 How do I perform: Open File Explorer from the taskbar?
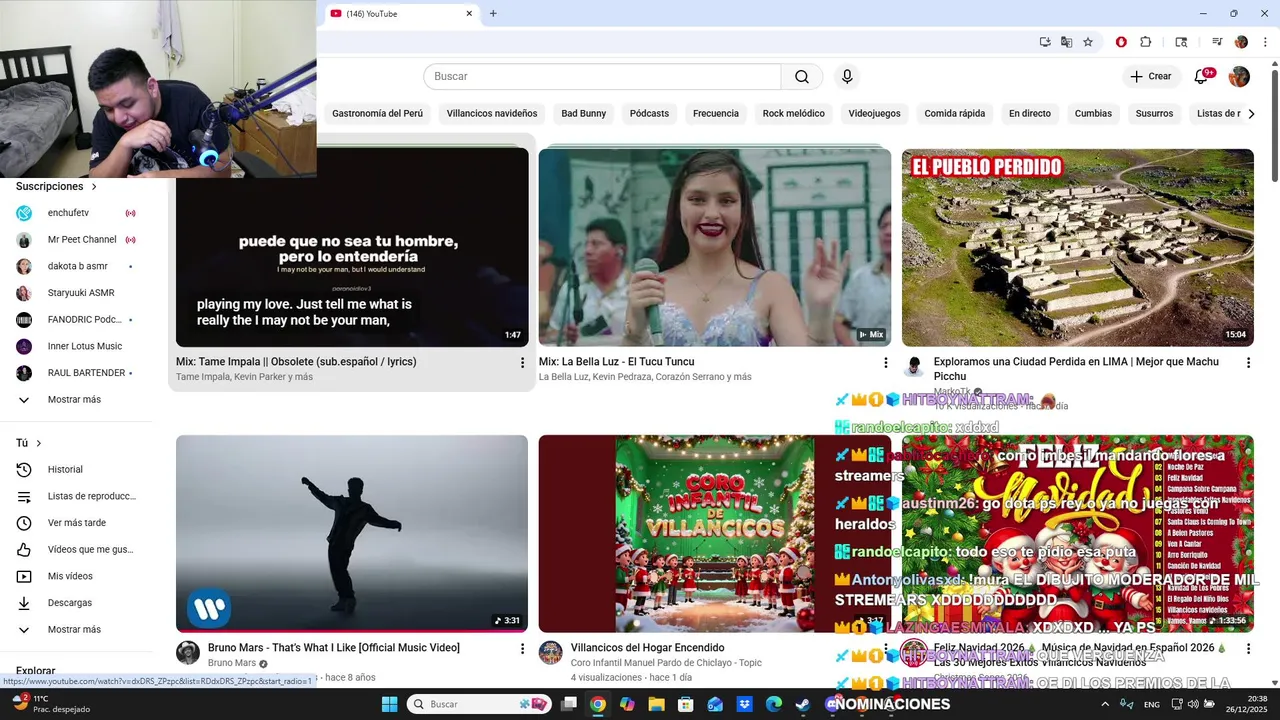click(x=656, y=704)
